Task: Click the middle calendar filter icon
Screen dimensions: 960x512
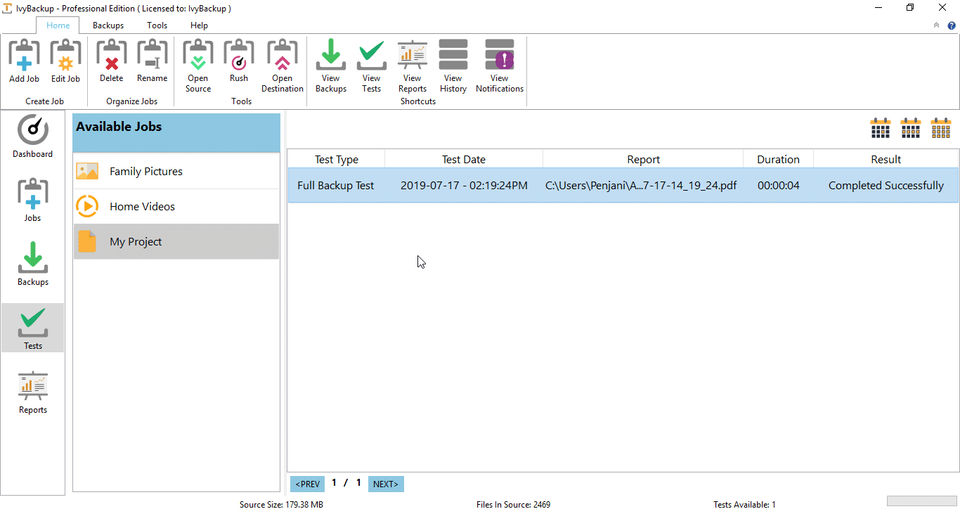Action: 910,128
